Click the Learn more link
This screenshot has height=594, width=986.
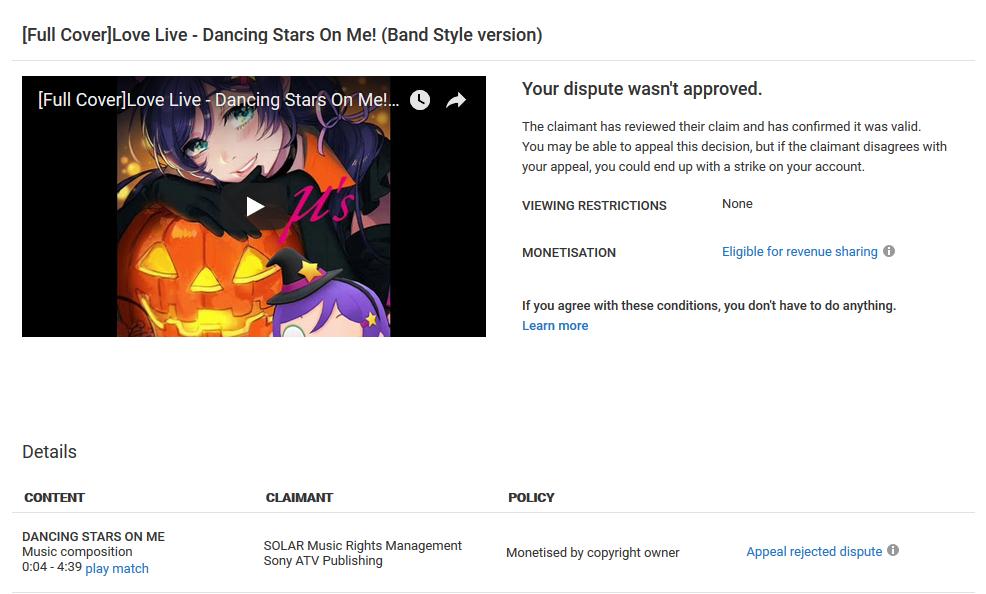point(555,326)
